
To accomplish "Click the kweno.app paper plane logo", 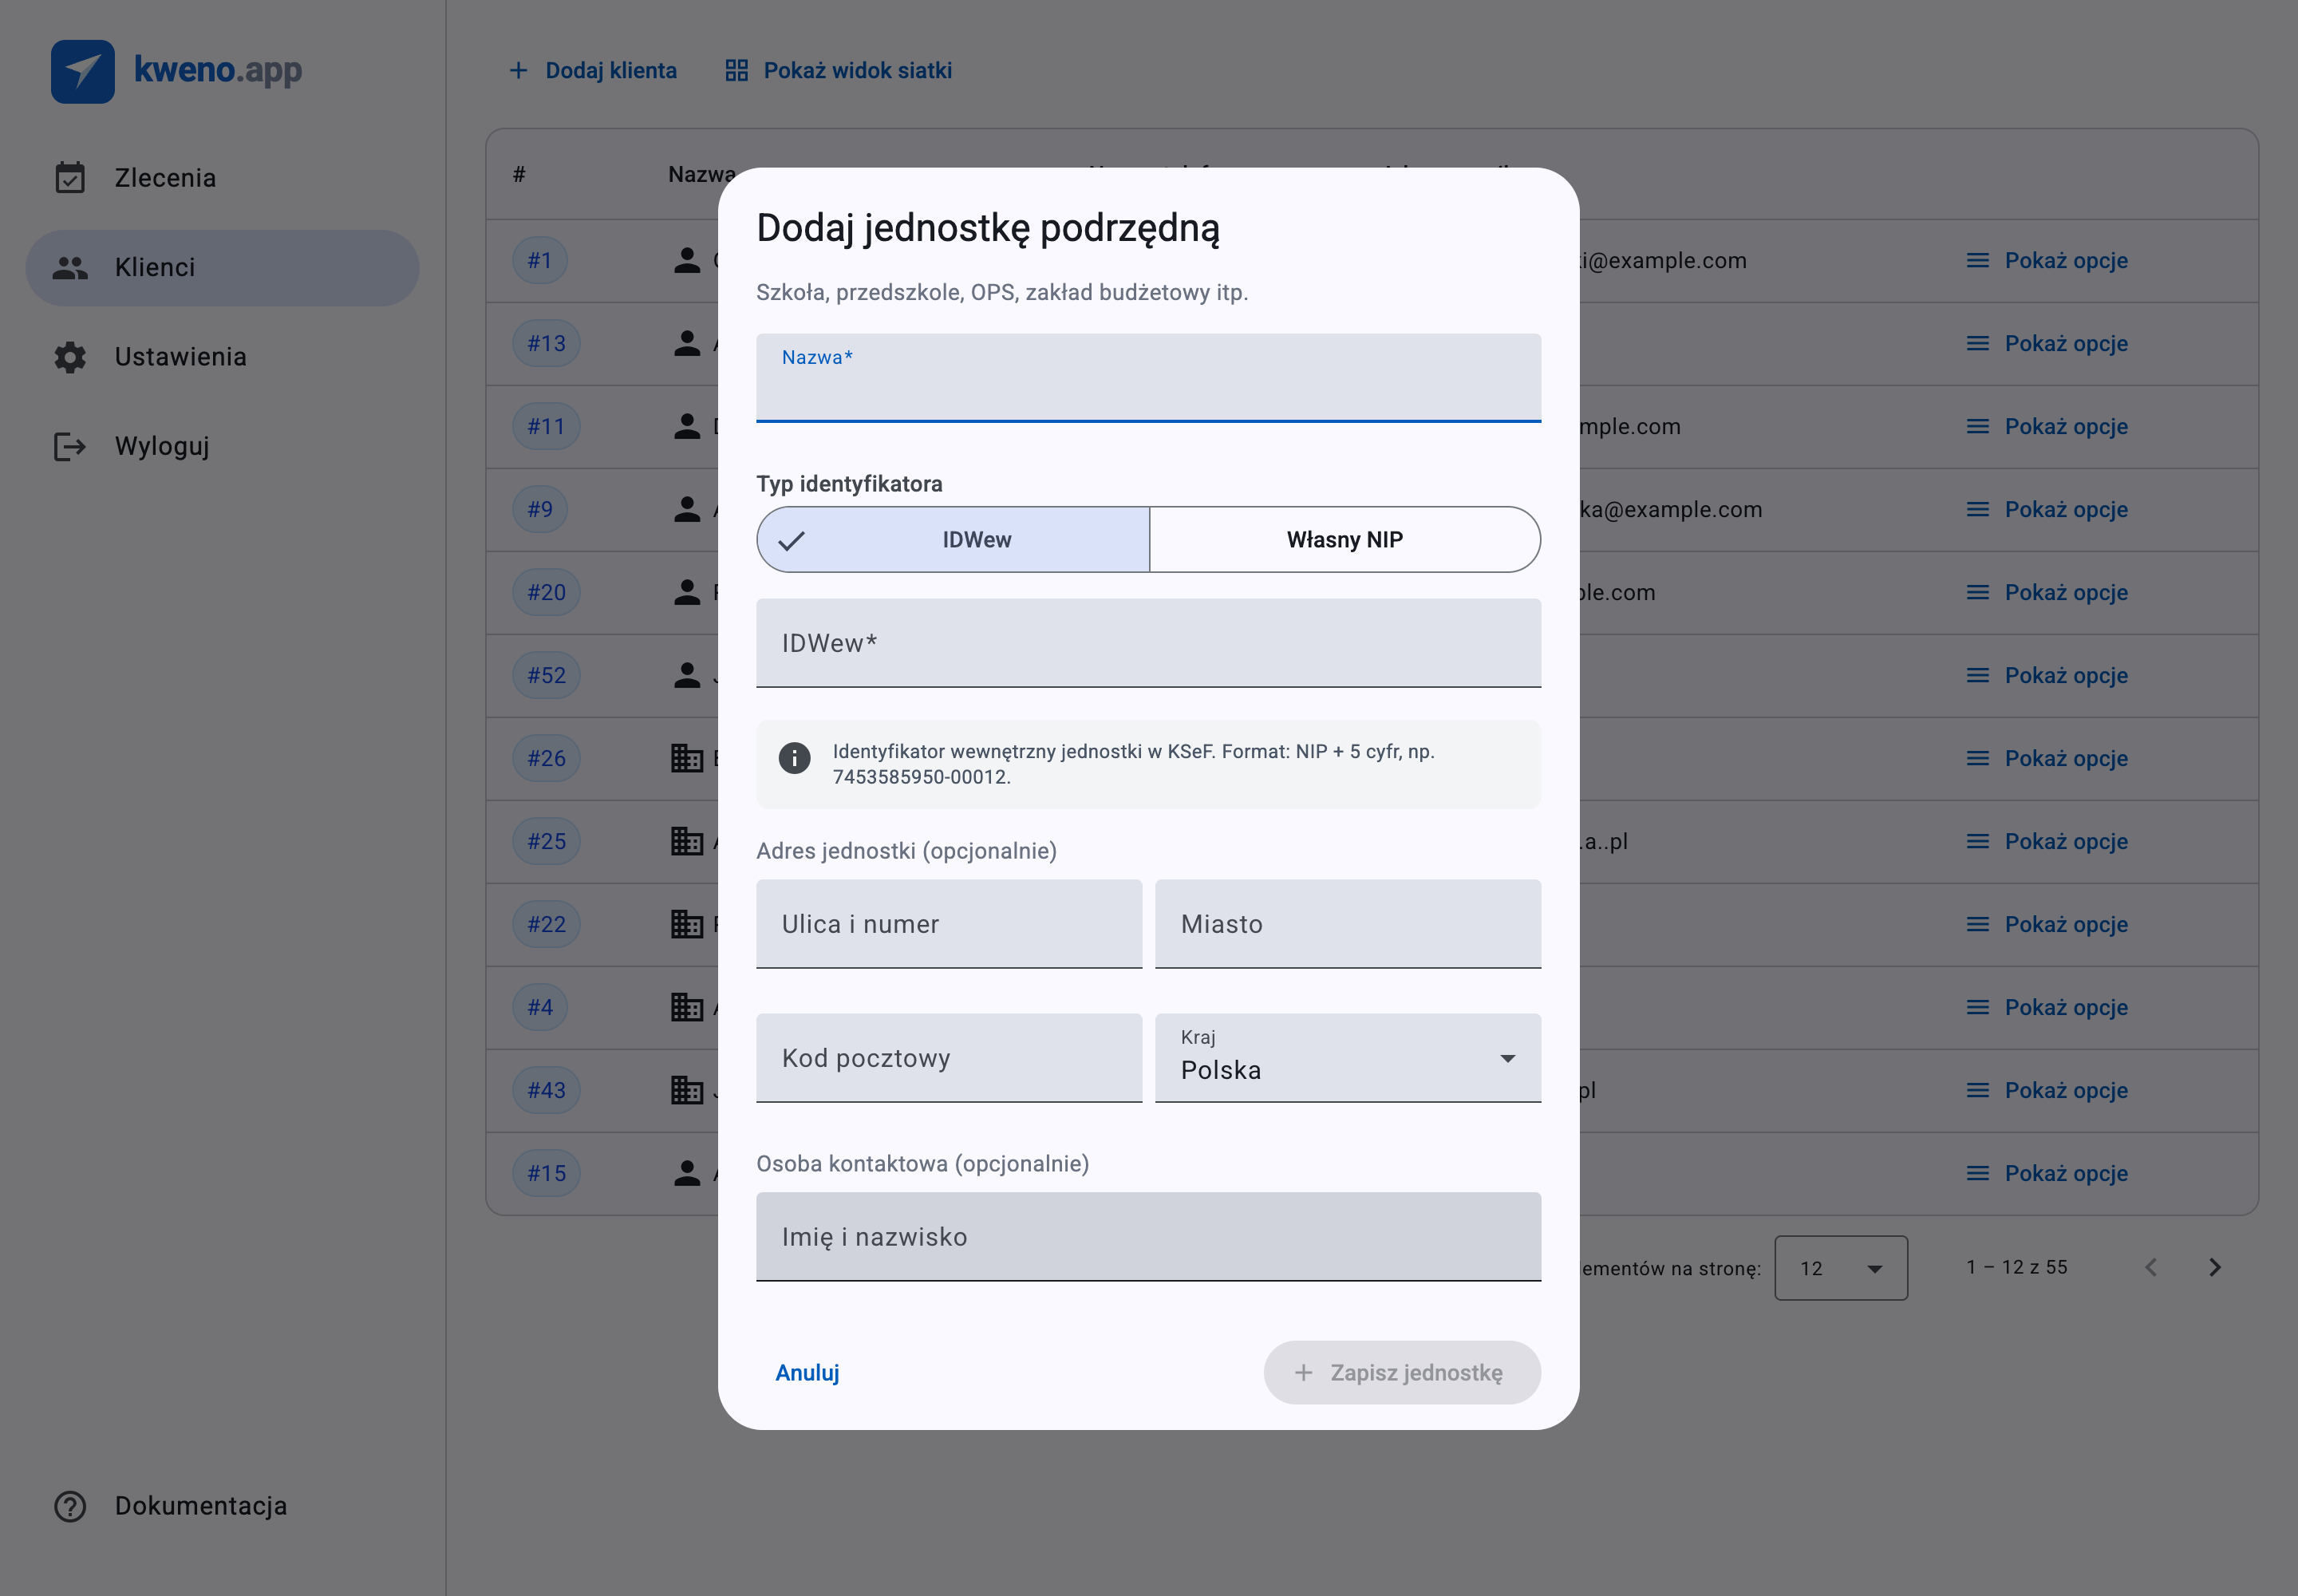I will tap(83, 71).
